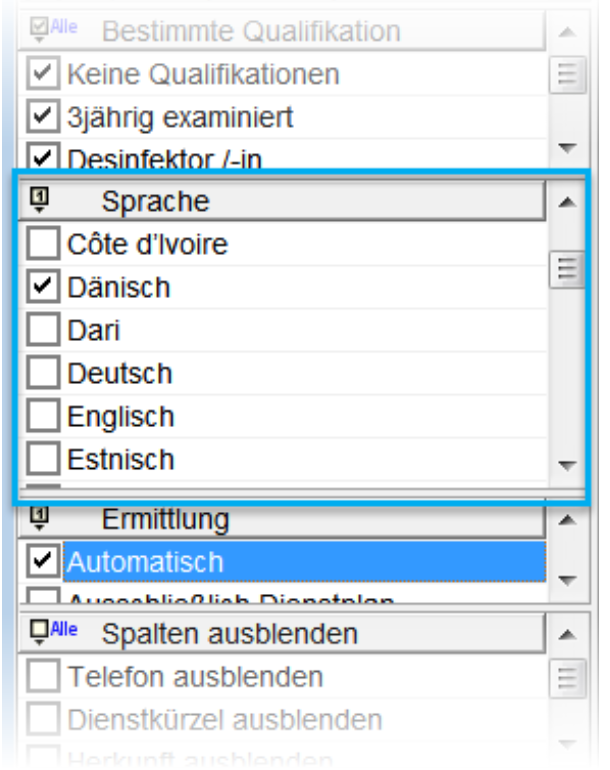Screen dimensions: 610x770
Task: Tick the Englisch checkbox
Action: pyautogui.click(x=43, y=417)
